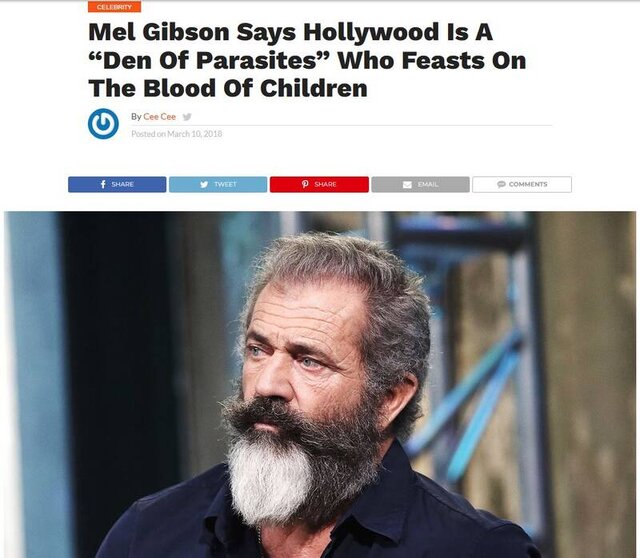Open Cee Cee author profile link
The width and height of the screenshot is (640, 558).
tap(160, 117)
